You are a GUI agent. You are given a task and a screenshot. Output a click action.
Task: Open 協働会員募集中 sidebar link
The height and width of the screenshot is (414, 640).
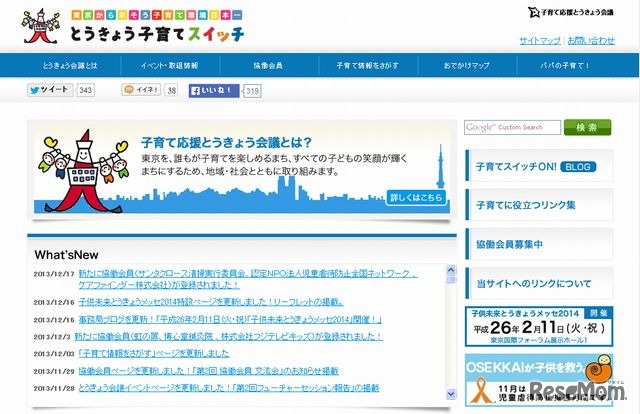coord(539,244)
